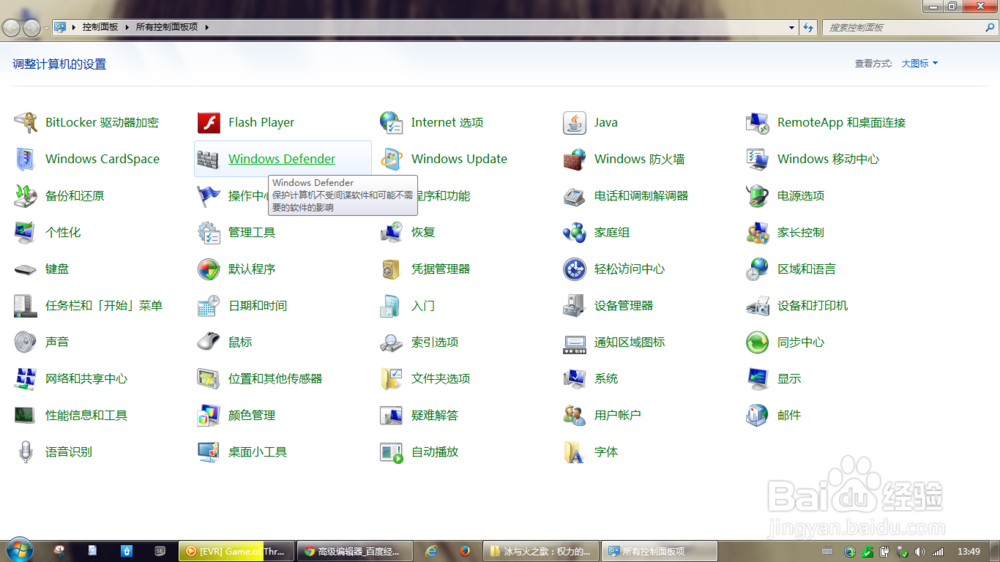Screen dimensions: 1000x562
Task: Open Internet Explorer from the taskbar
Action: (431, 551)
